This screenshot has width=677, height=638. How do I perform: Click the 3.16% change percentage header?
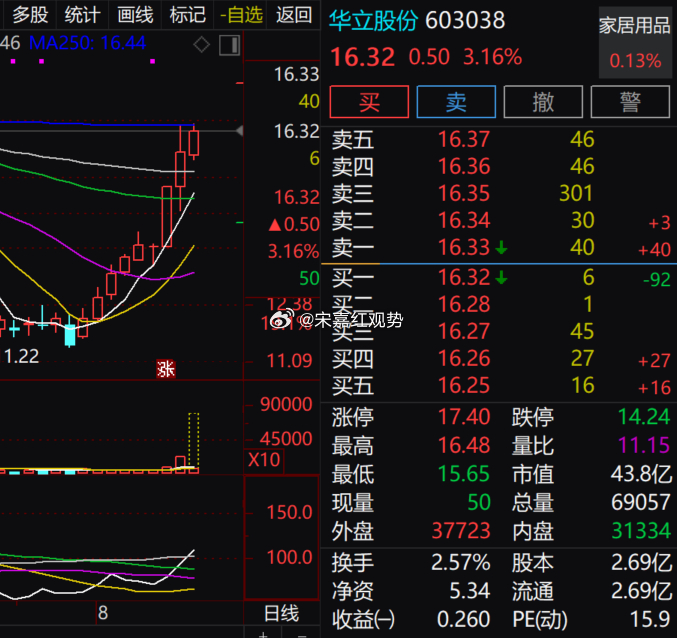coord(493,57)
